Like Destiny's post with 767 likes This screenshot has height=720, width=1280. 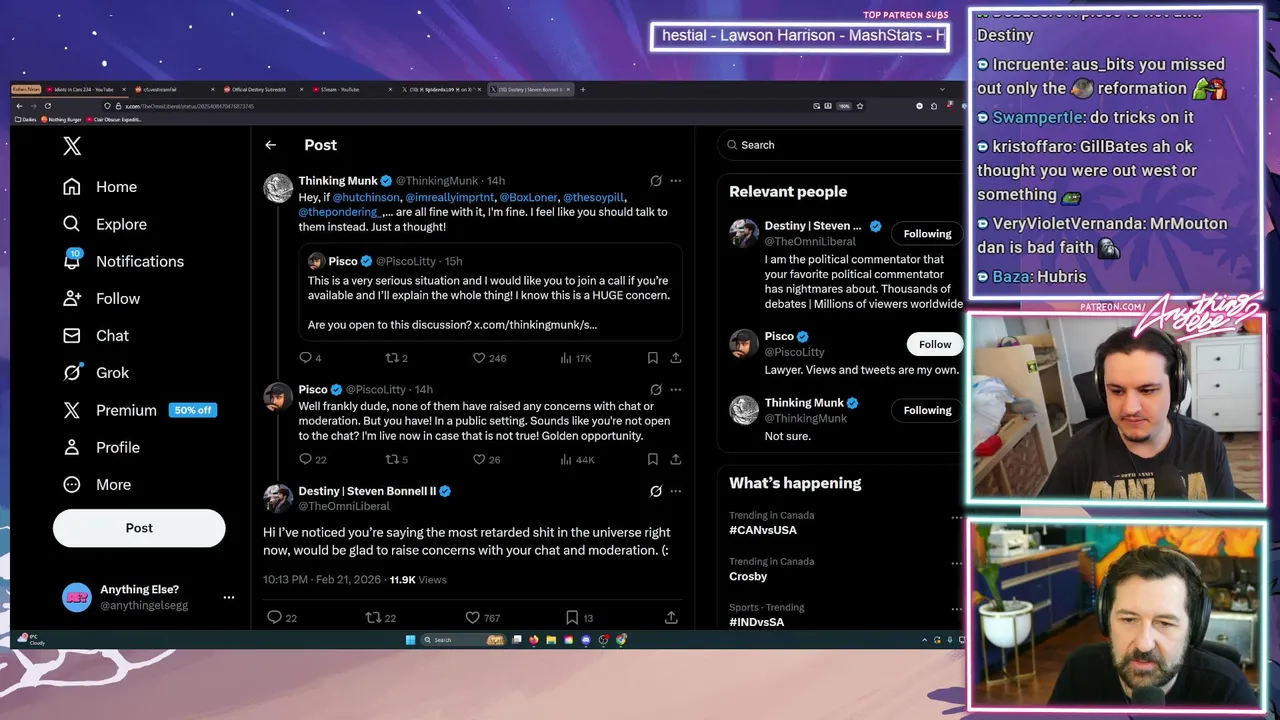[x=482, y=617]
